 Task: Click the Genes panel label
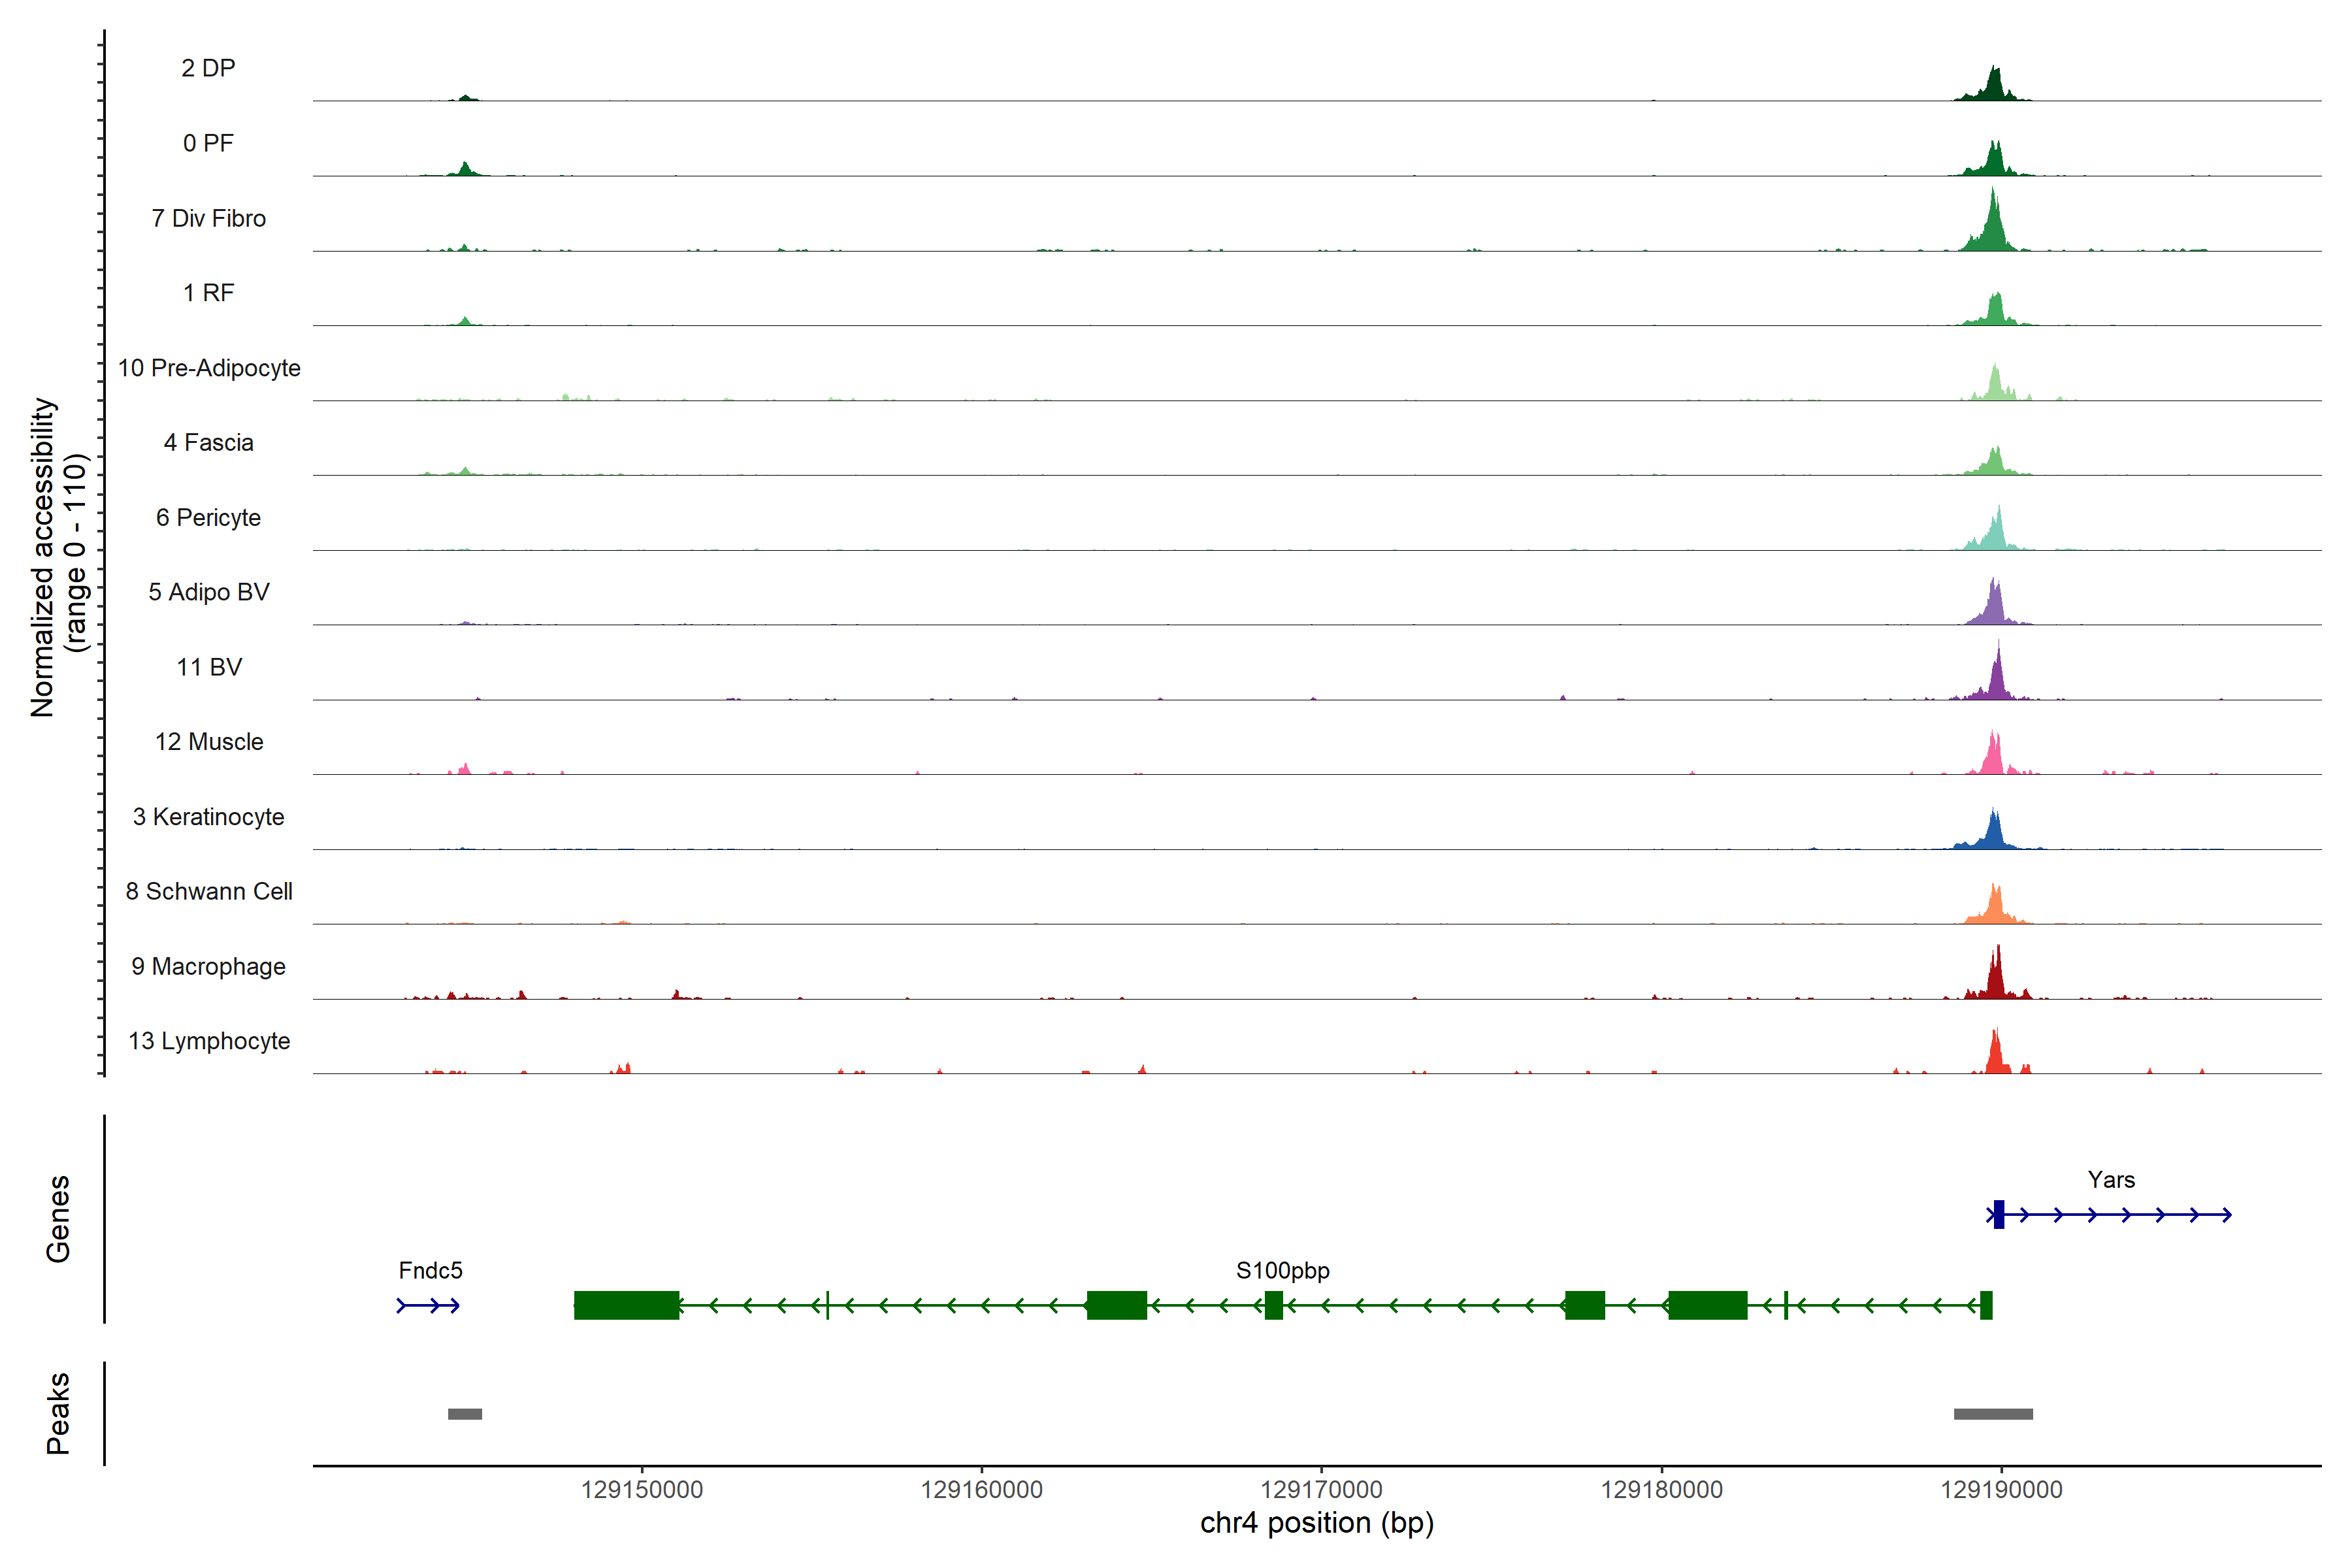(x=58, y=1218)
